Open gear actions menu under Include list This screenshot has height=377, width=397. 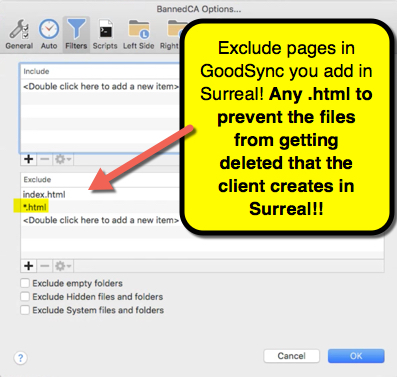63,159
